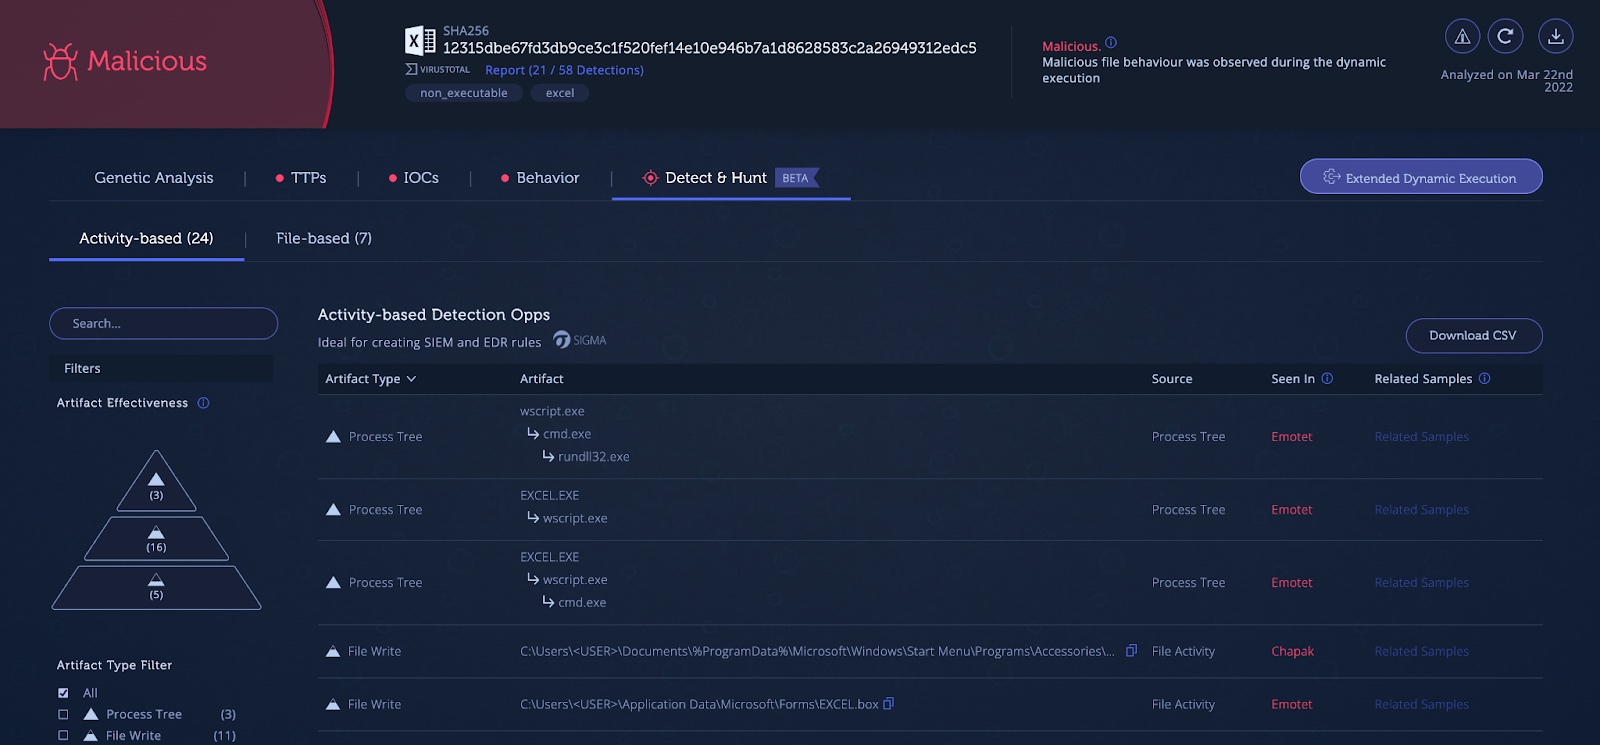This screenshot has height=745, width=1600.
Task: Open the Genetic Analysis tab
Action: click(x=154, y=178)
